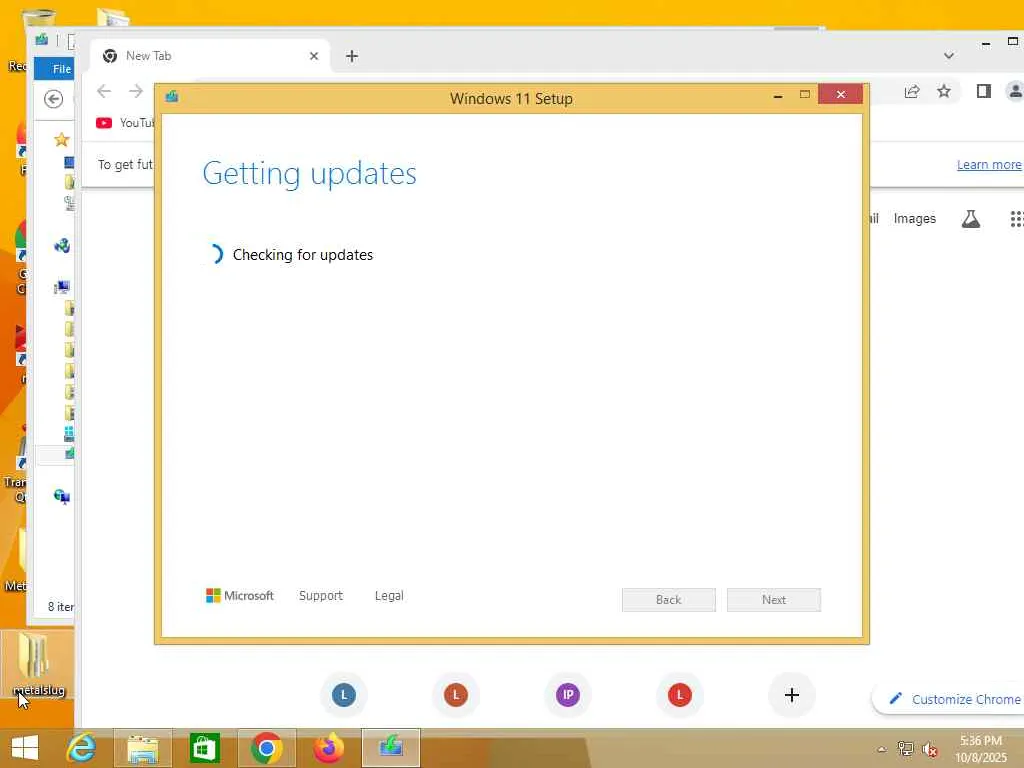The height and width of the screenshot is (768, 1024).
Task: Open network icon in system tray
Action: pyautogui.click(x=905, y=749)
